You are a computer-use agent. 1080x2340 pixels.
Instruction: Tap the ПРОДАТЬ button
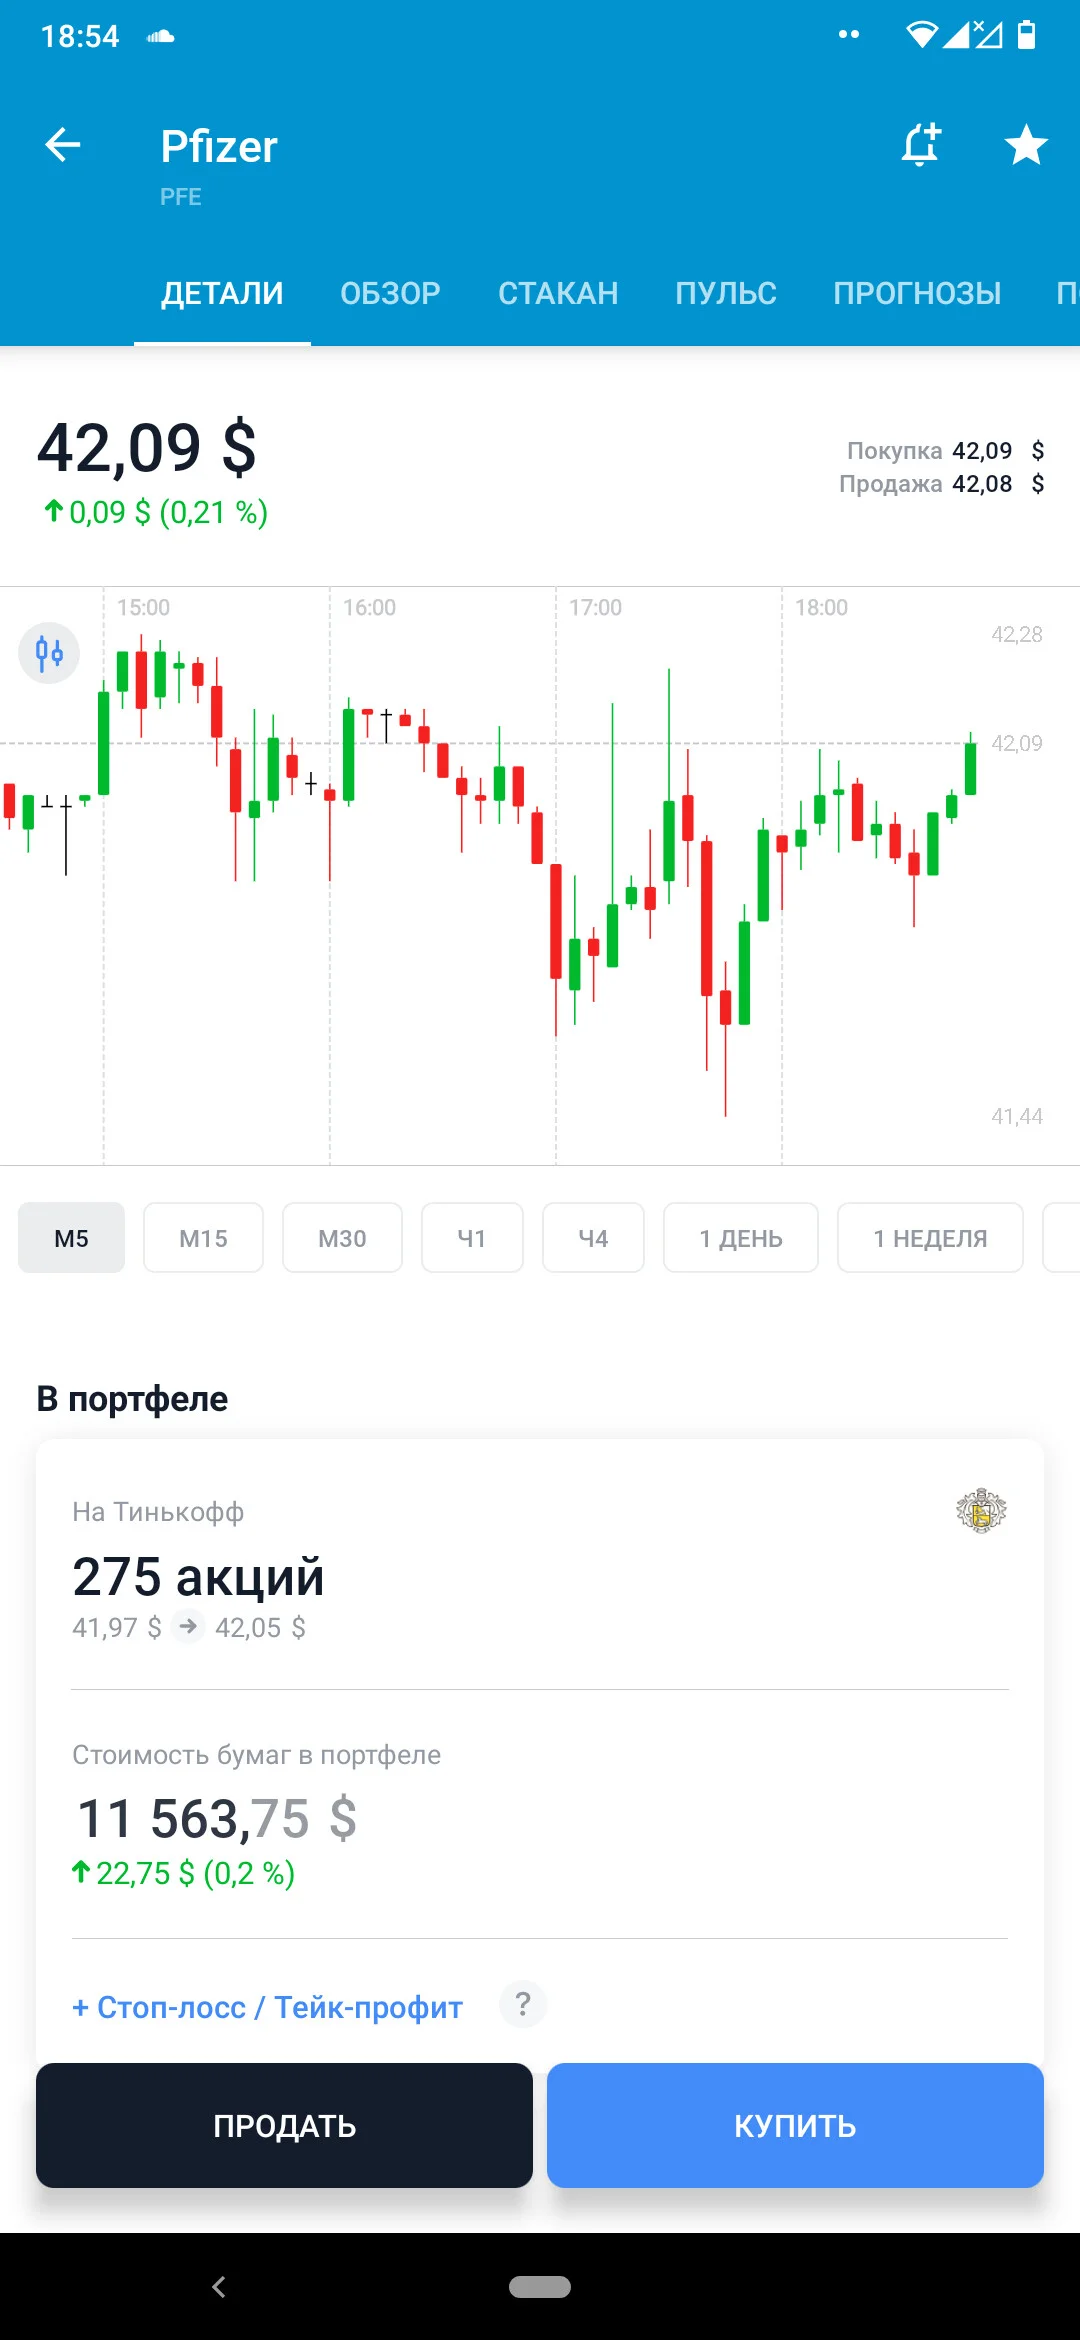(x=284, y=2125)
